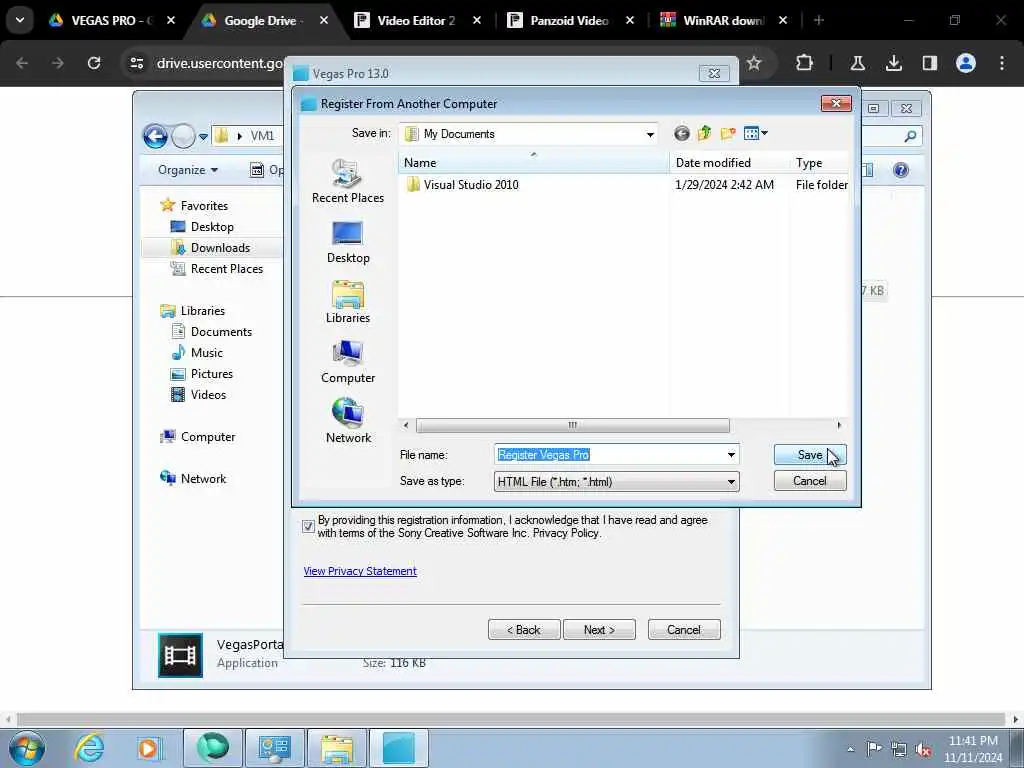The width and height of the screenshot is (1024, 768).
Task: Launch Internet Explorer from the taskbar
Action: click(88, 748)
